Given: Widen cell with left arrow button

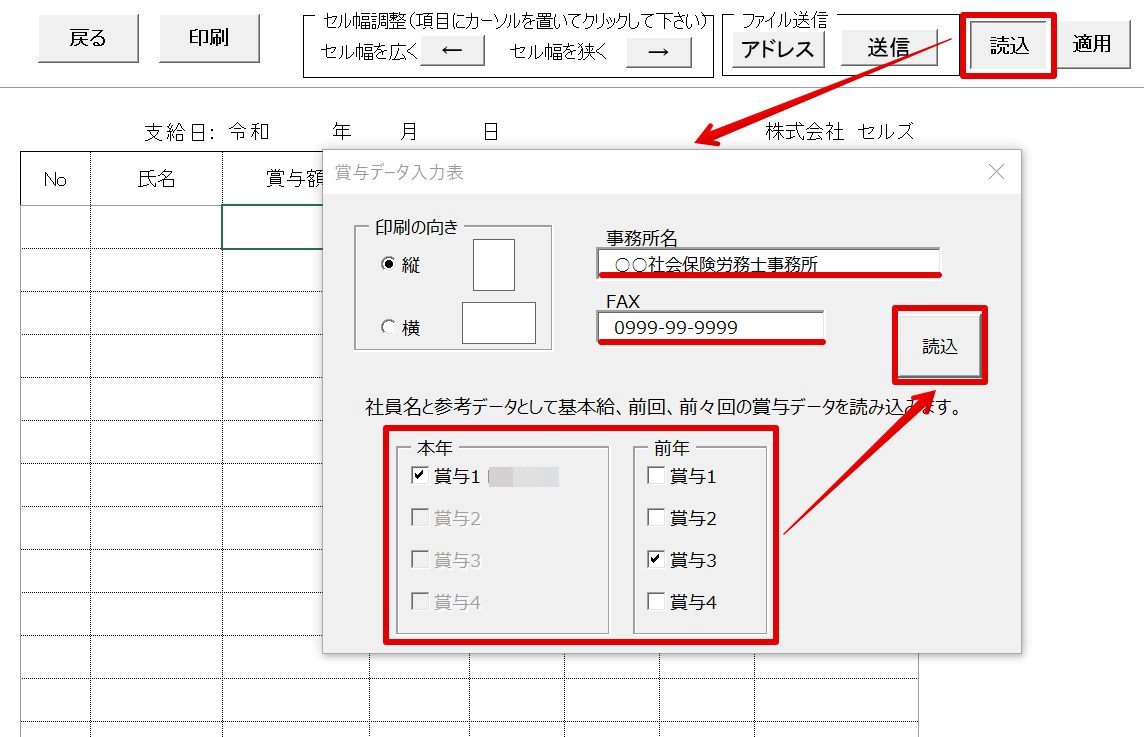Looking at the screenshot, I should pos(452,51).
